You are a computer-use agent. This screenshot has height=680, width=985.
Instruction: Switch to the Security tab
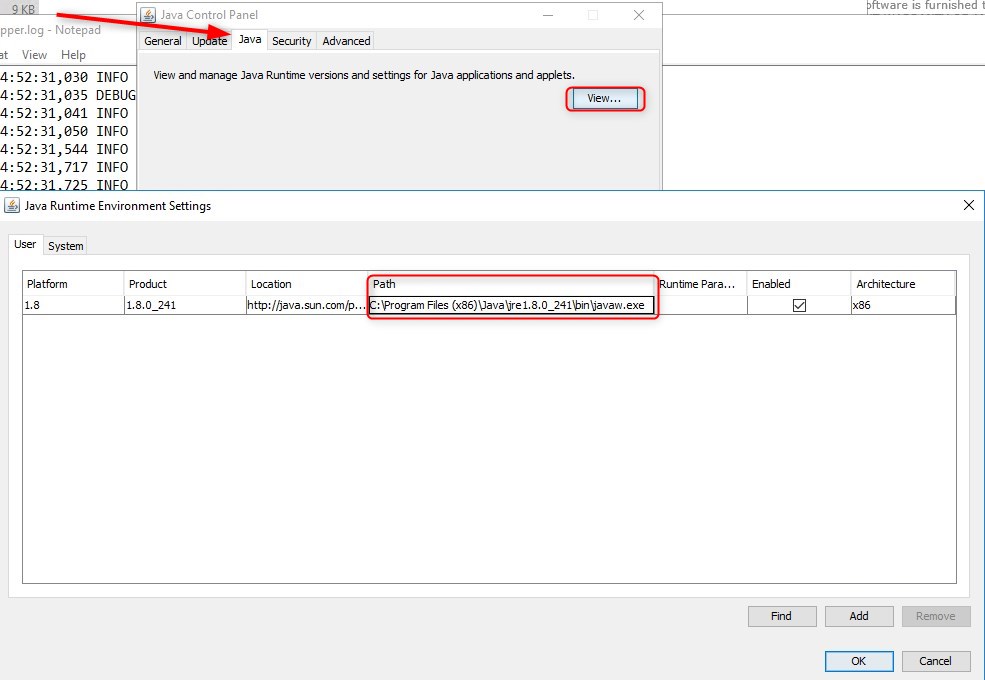point(291,41)
